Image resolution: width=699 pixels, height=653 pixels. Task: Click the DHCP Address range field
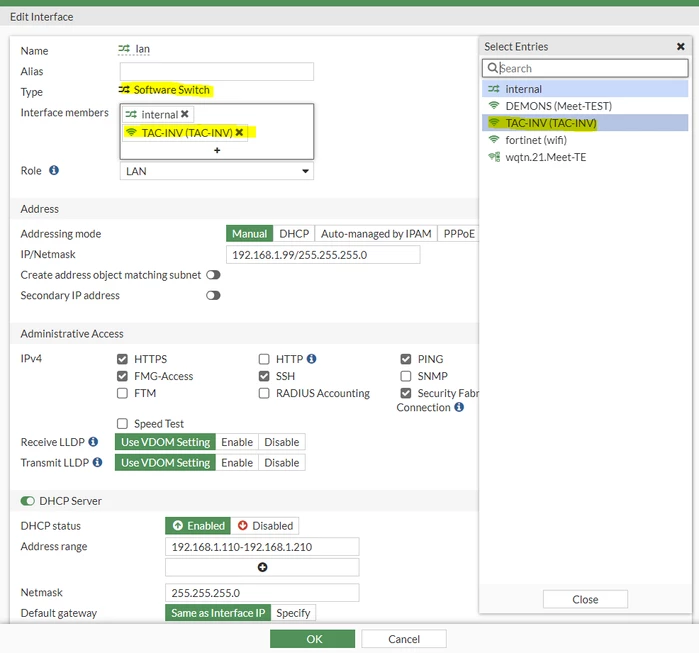click(x=262, y=546)
